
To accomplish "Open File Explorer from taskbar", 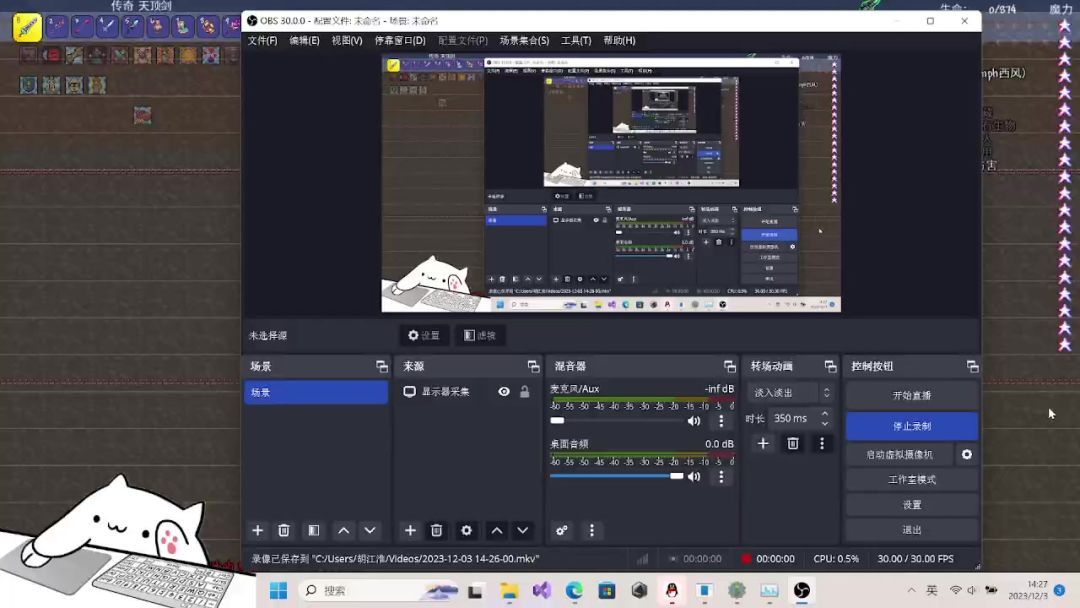I will (x=509, y=591).
